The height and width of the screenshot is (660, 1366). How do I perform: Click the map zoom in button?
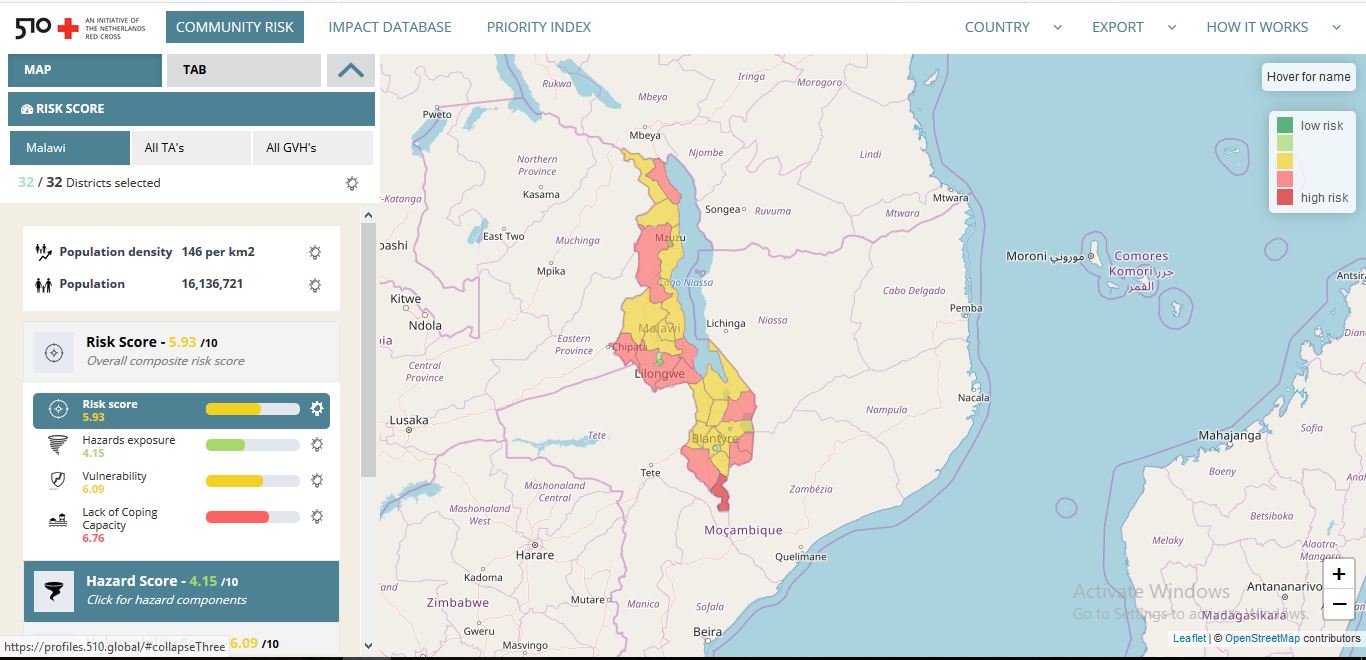pyautogui.click(x=1338, y=573)
